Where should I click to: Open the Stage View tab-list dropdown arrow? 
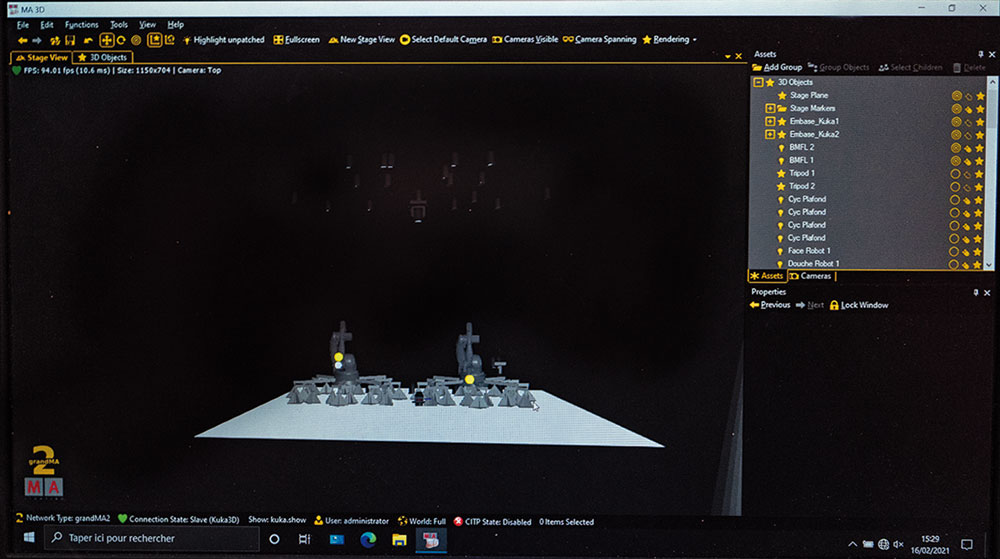pyautogui.click(x=728, y=57)
